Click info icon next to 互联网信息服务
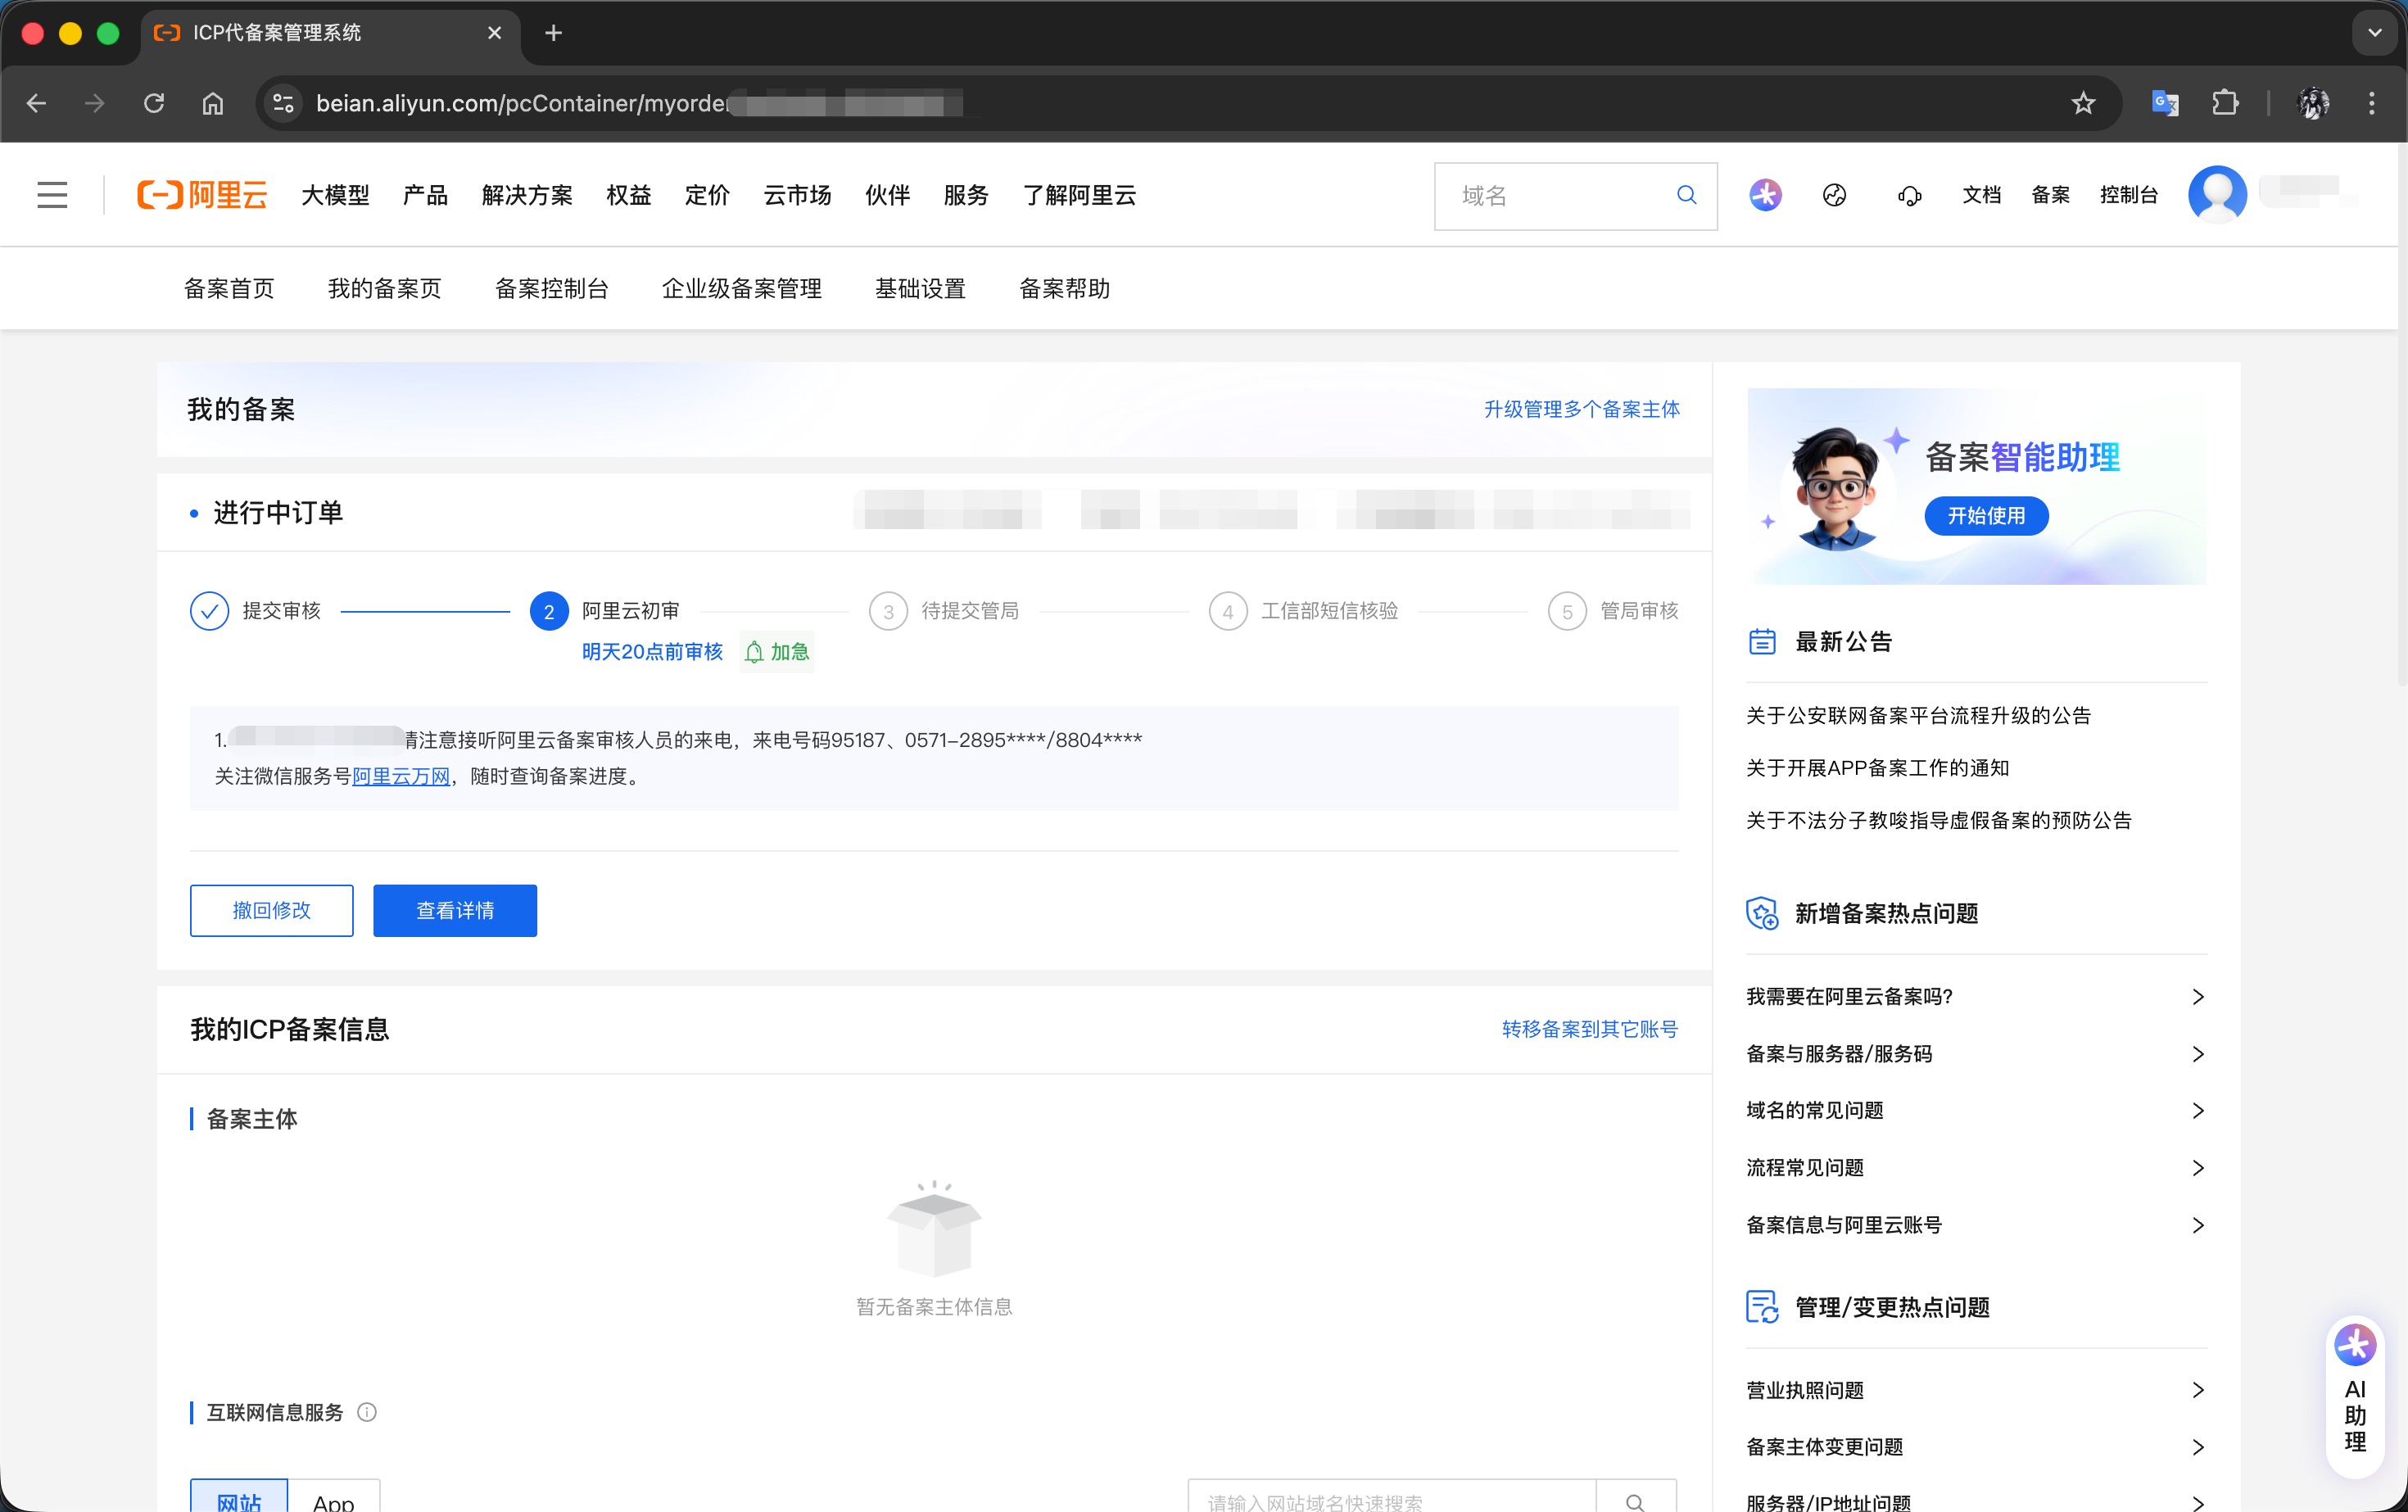Viewport: 2408px width, 1512px height. tap(367, 1412)
